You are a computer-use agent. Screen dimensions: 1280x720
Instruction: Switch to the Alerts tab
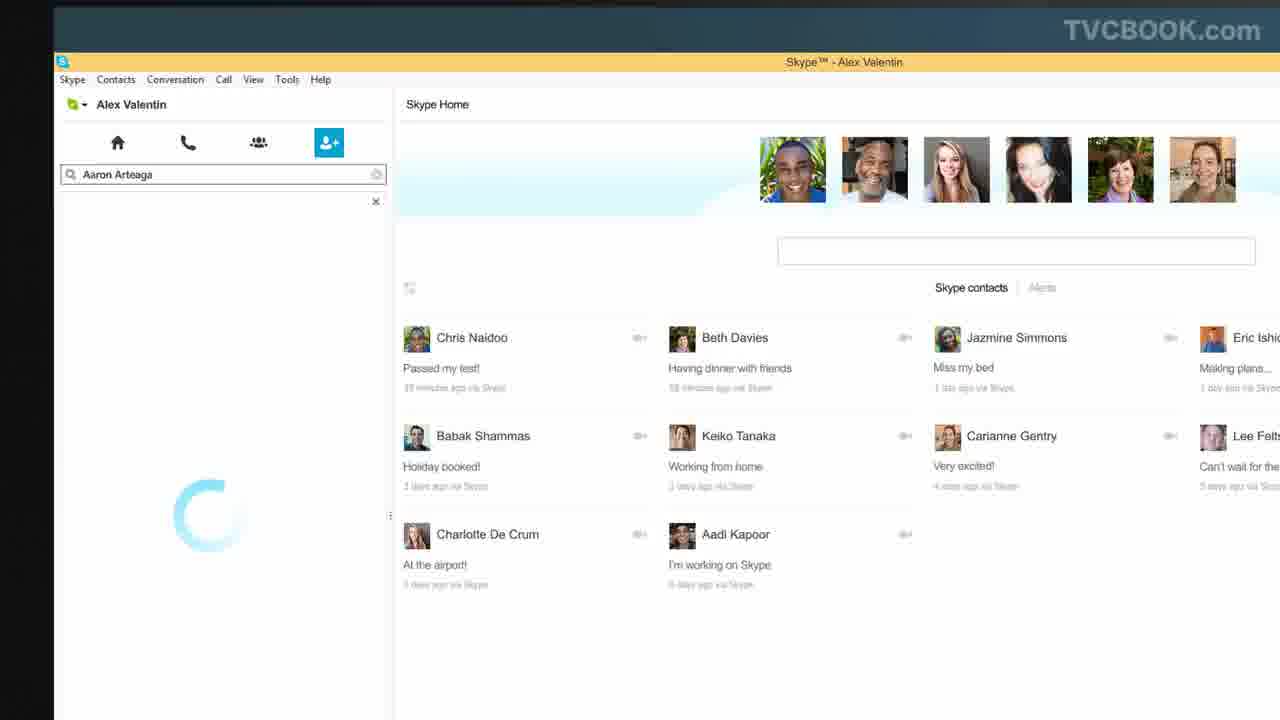(1042, 288)
